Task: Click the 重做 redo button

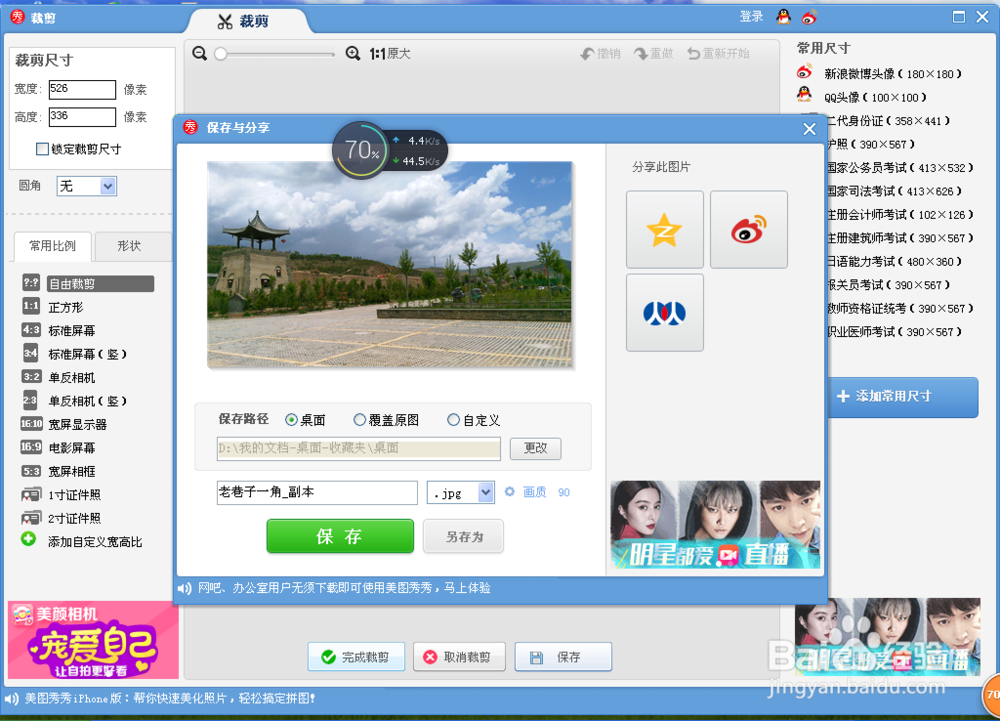Action: tap(653, 54)
